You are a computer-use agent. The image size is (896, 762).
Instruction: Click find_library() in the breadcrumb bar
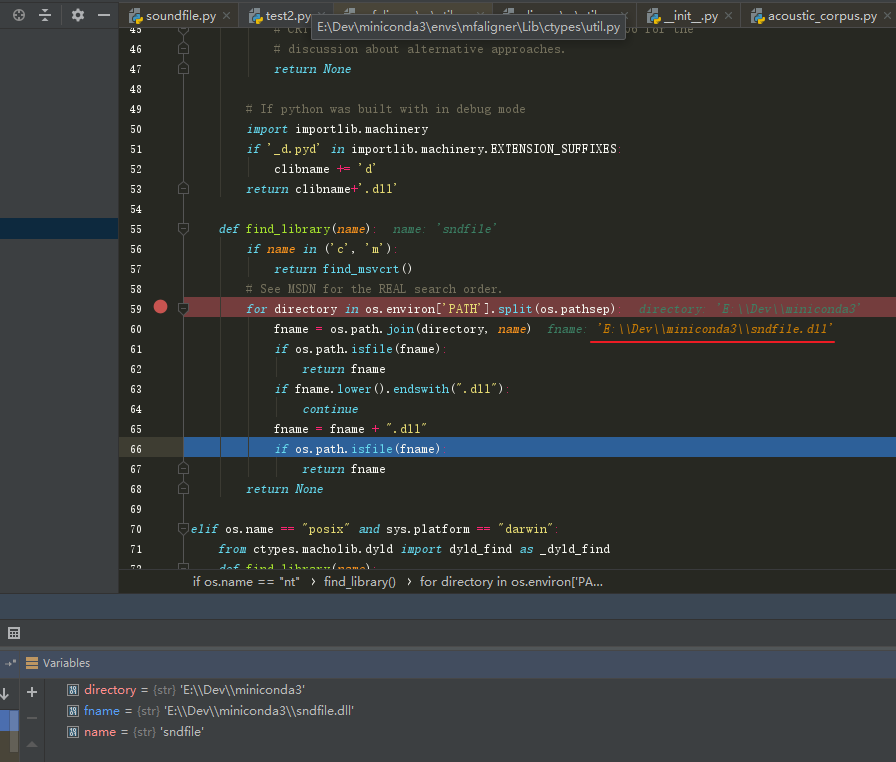coord(362,581)
